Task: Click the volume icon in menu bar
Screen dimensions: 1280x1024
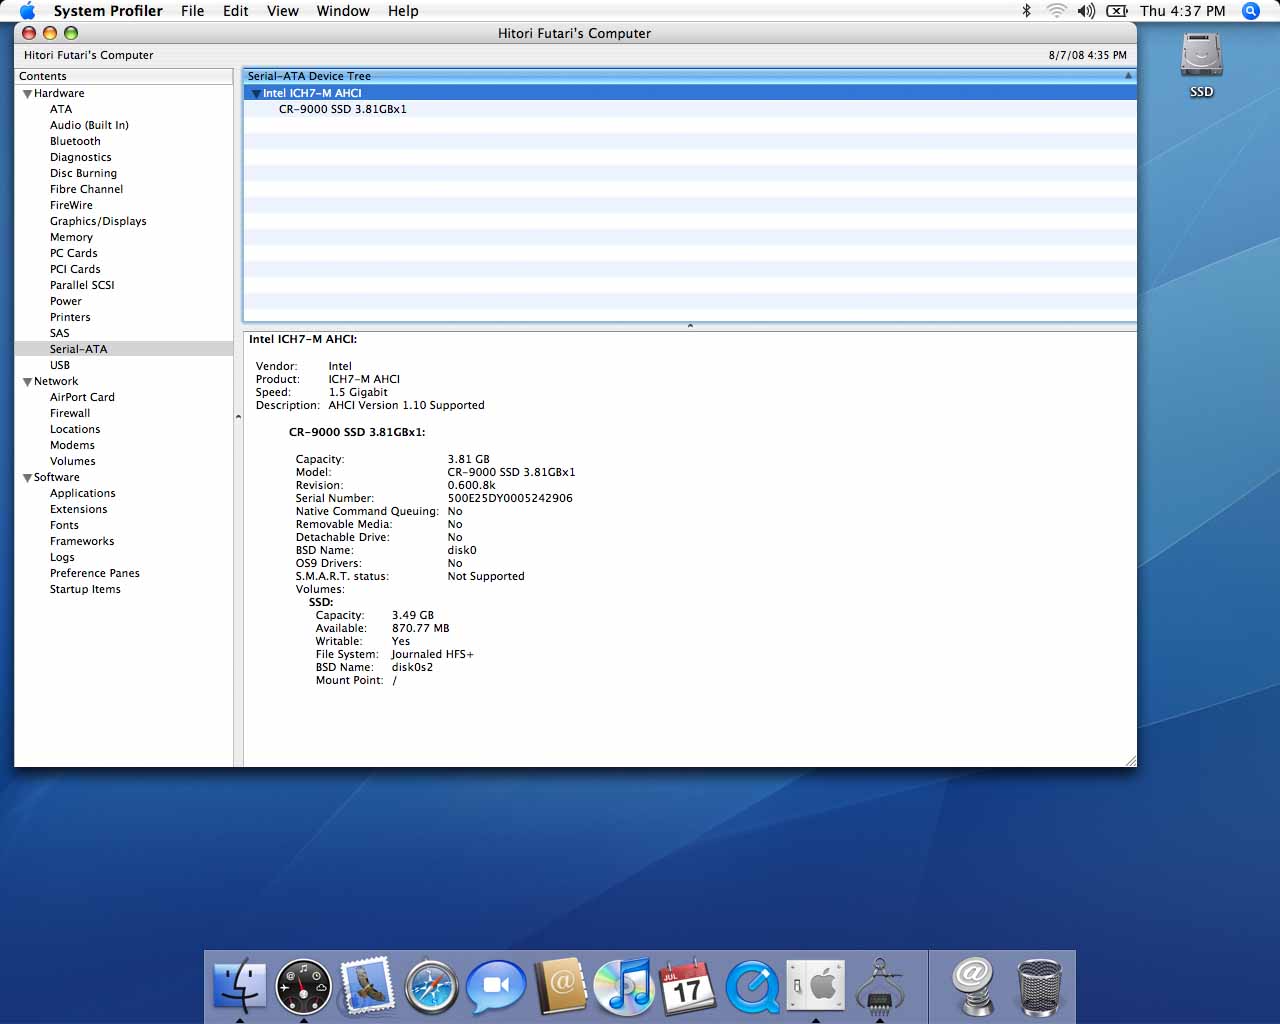Action: click(x=1086, y=11)
